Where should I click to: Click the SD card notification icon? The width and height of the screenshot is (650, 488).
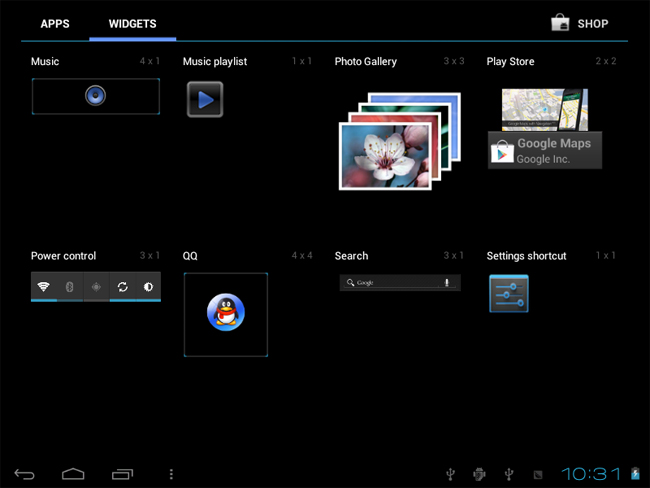click(x=538, y=475)
